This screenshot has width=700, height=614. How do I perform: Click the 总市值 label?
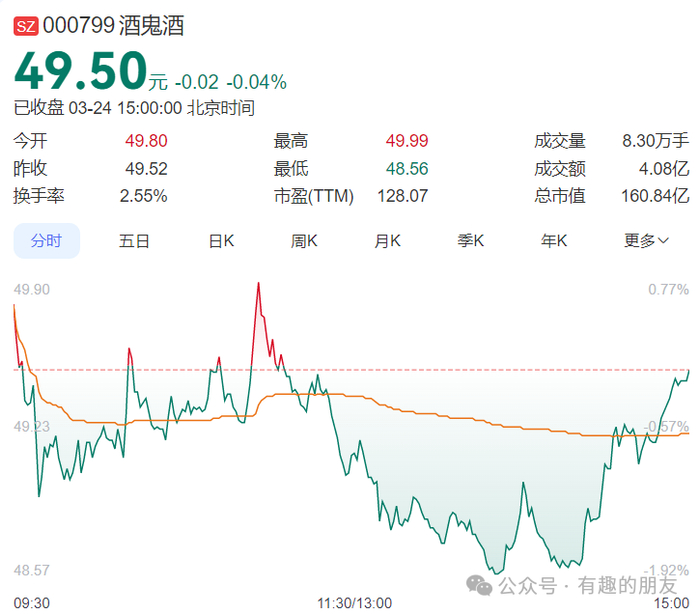(x=560, y=196)
